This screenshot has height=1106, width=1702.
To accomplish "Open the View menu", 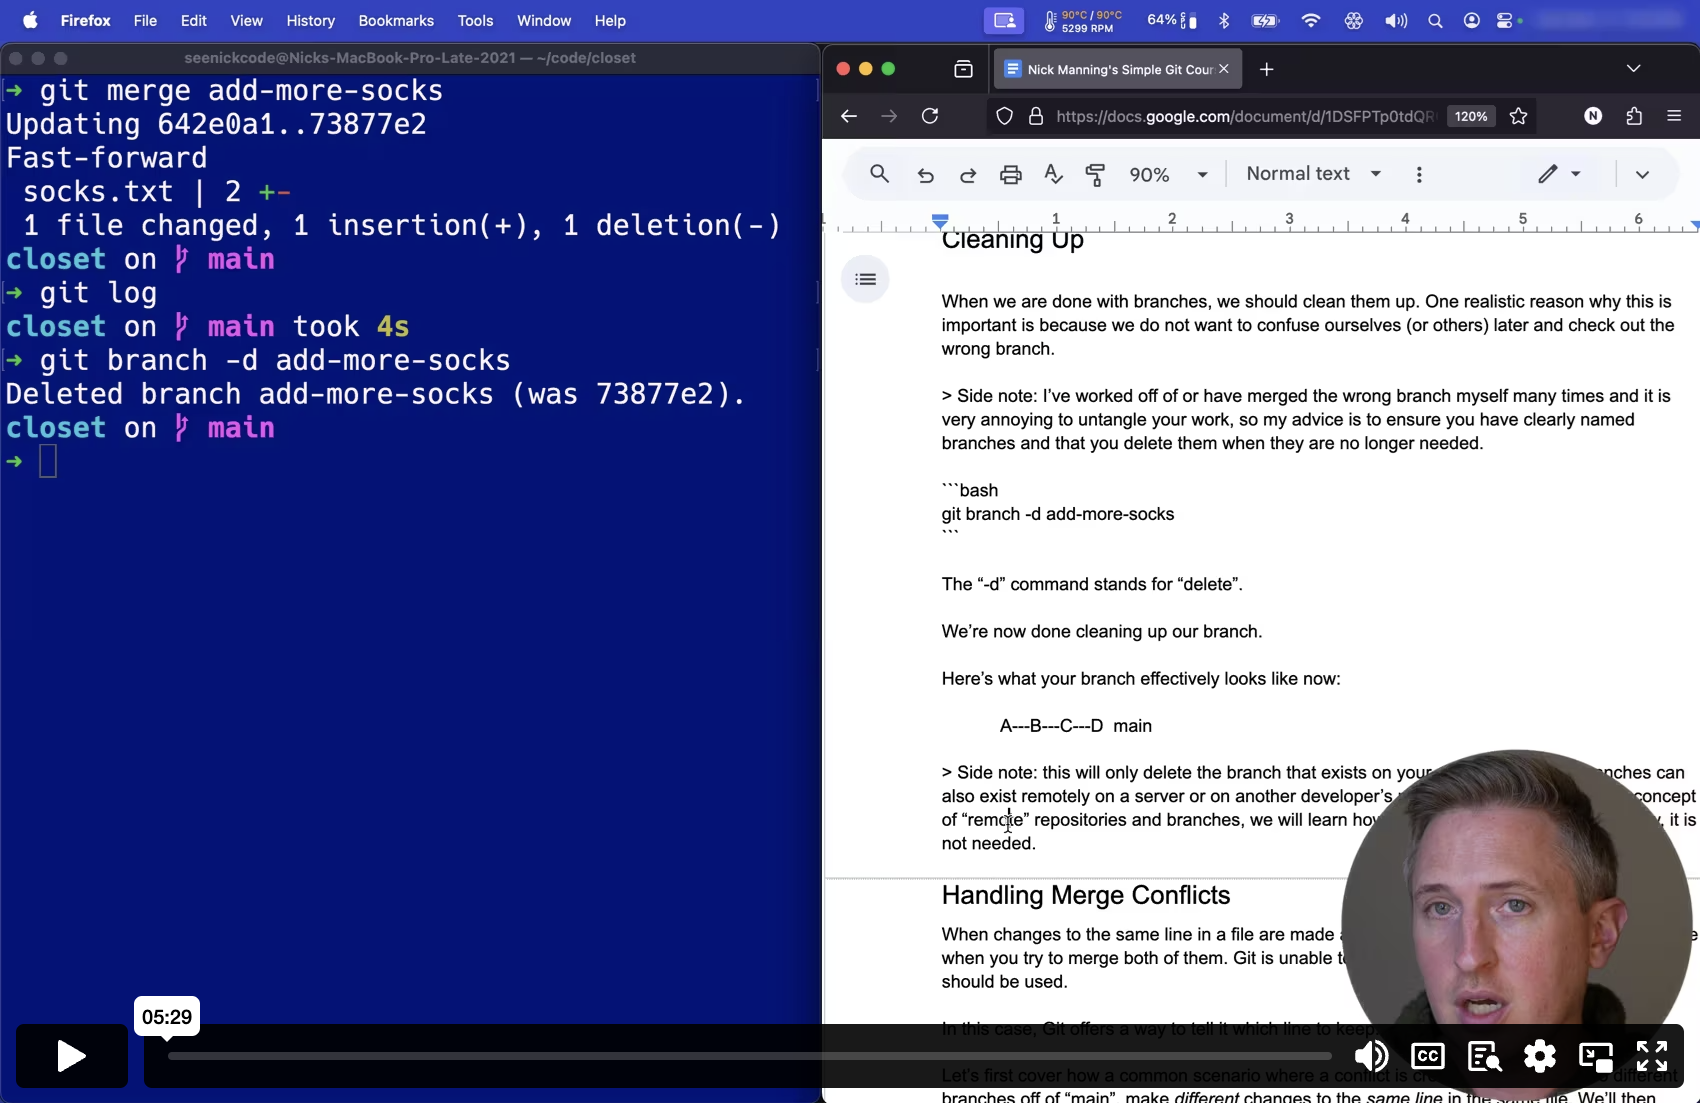I will (246, 20).
